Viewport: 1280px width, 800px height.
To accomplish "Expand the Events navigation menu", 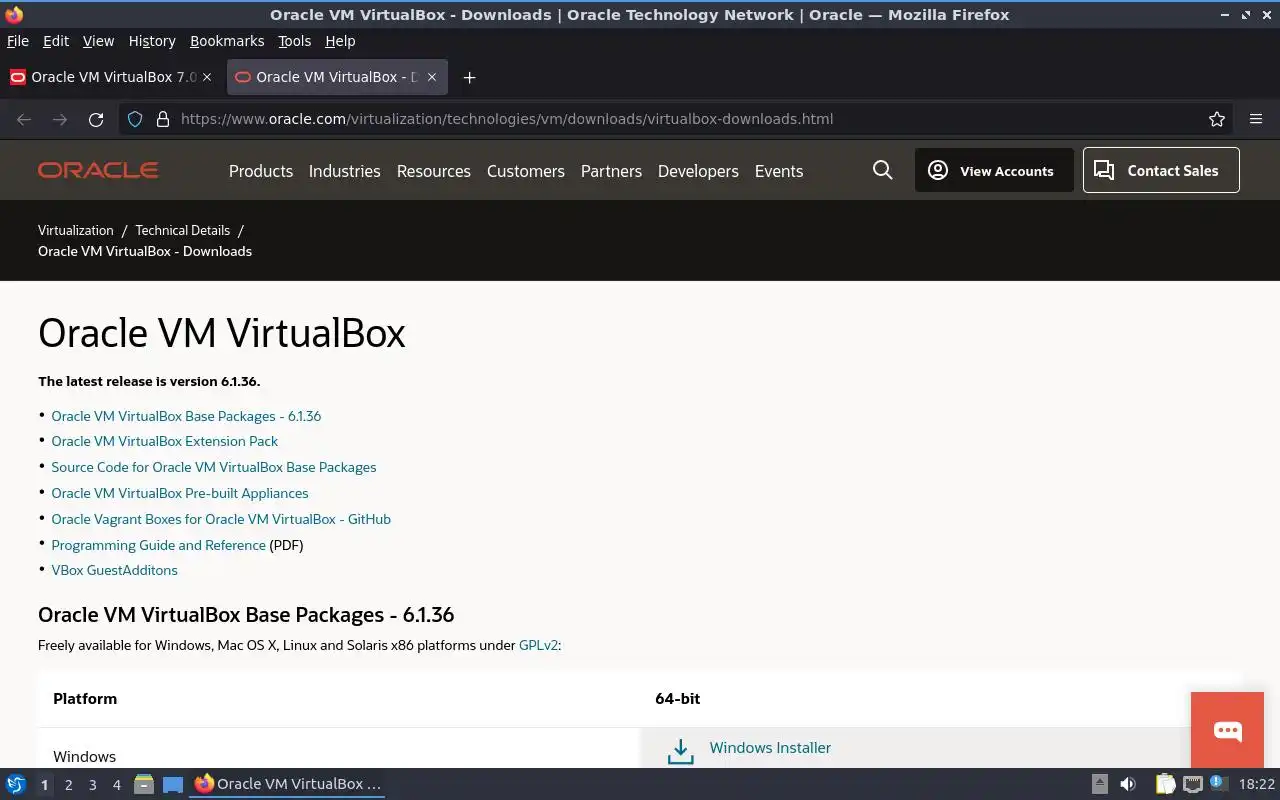I will 779,171.
